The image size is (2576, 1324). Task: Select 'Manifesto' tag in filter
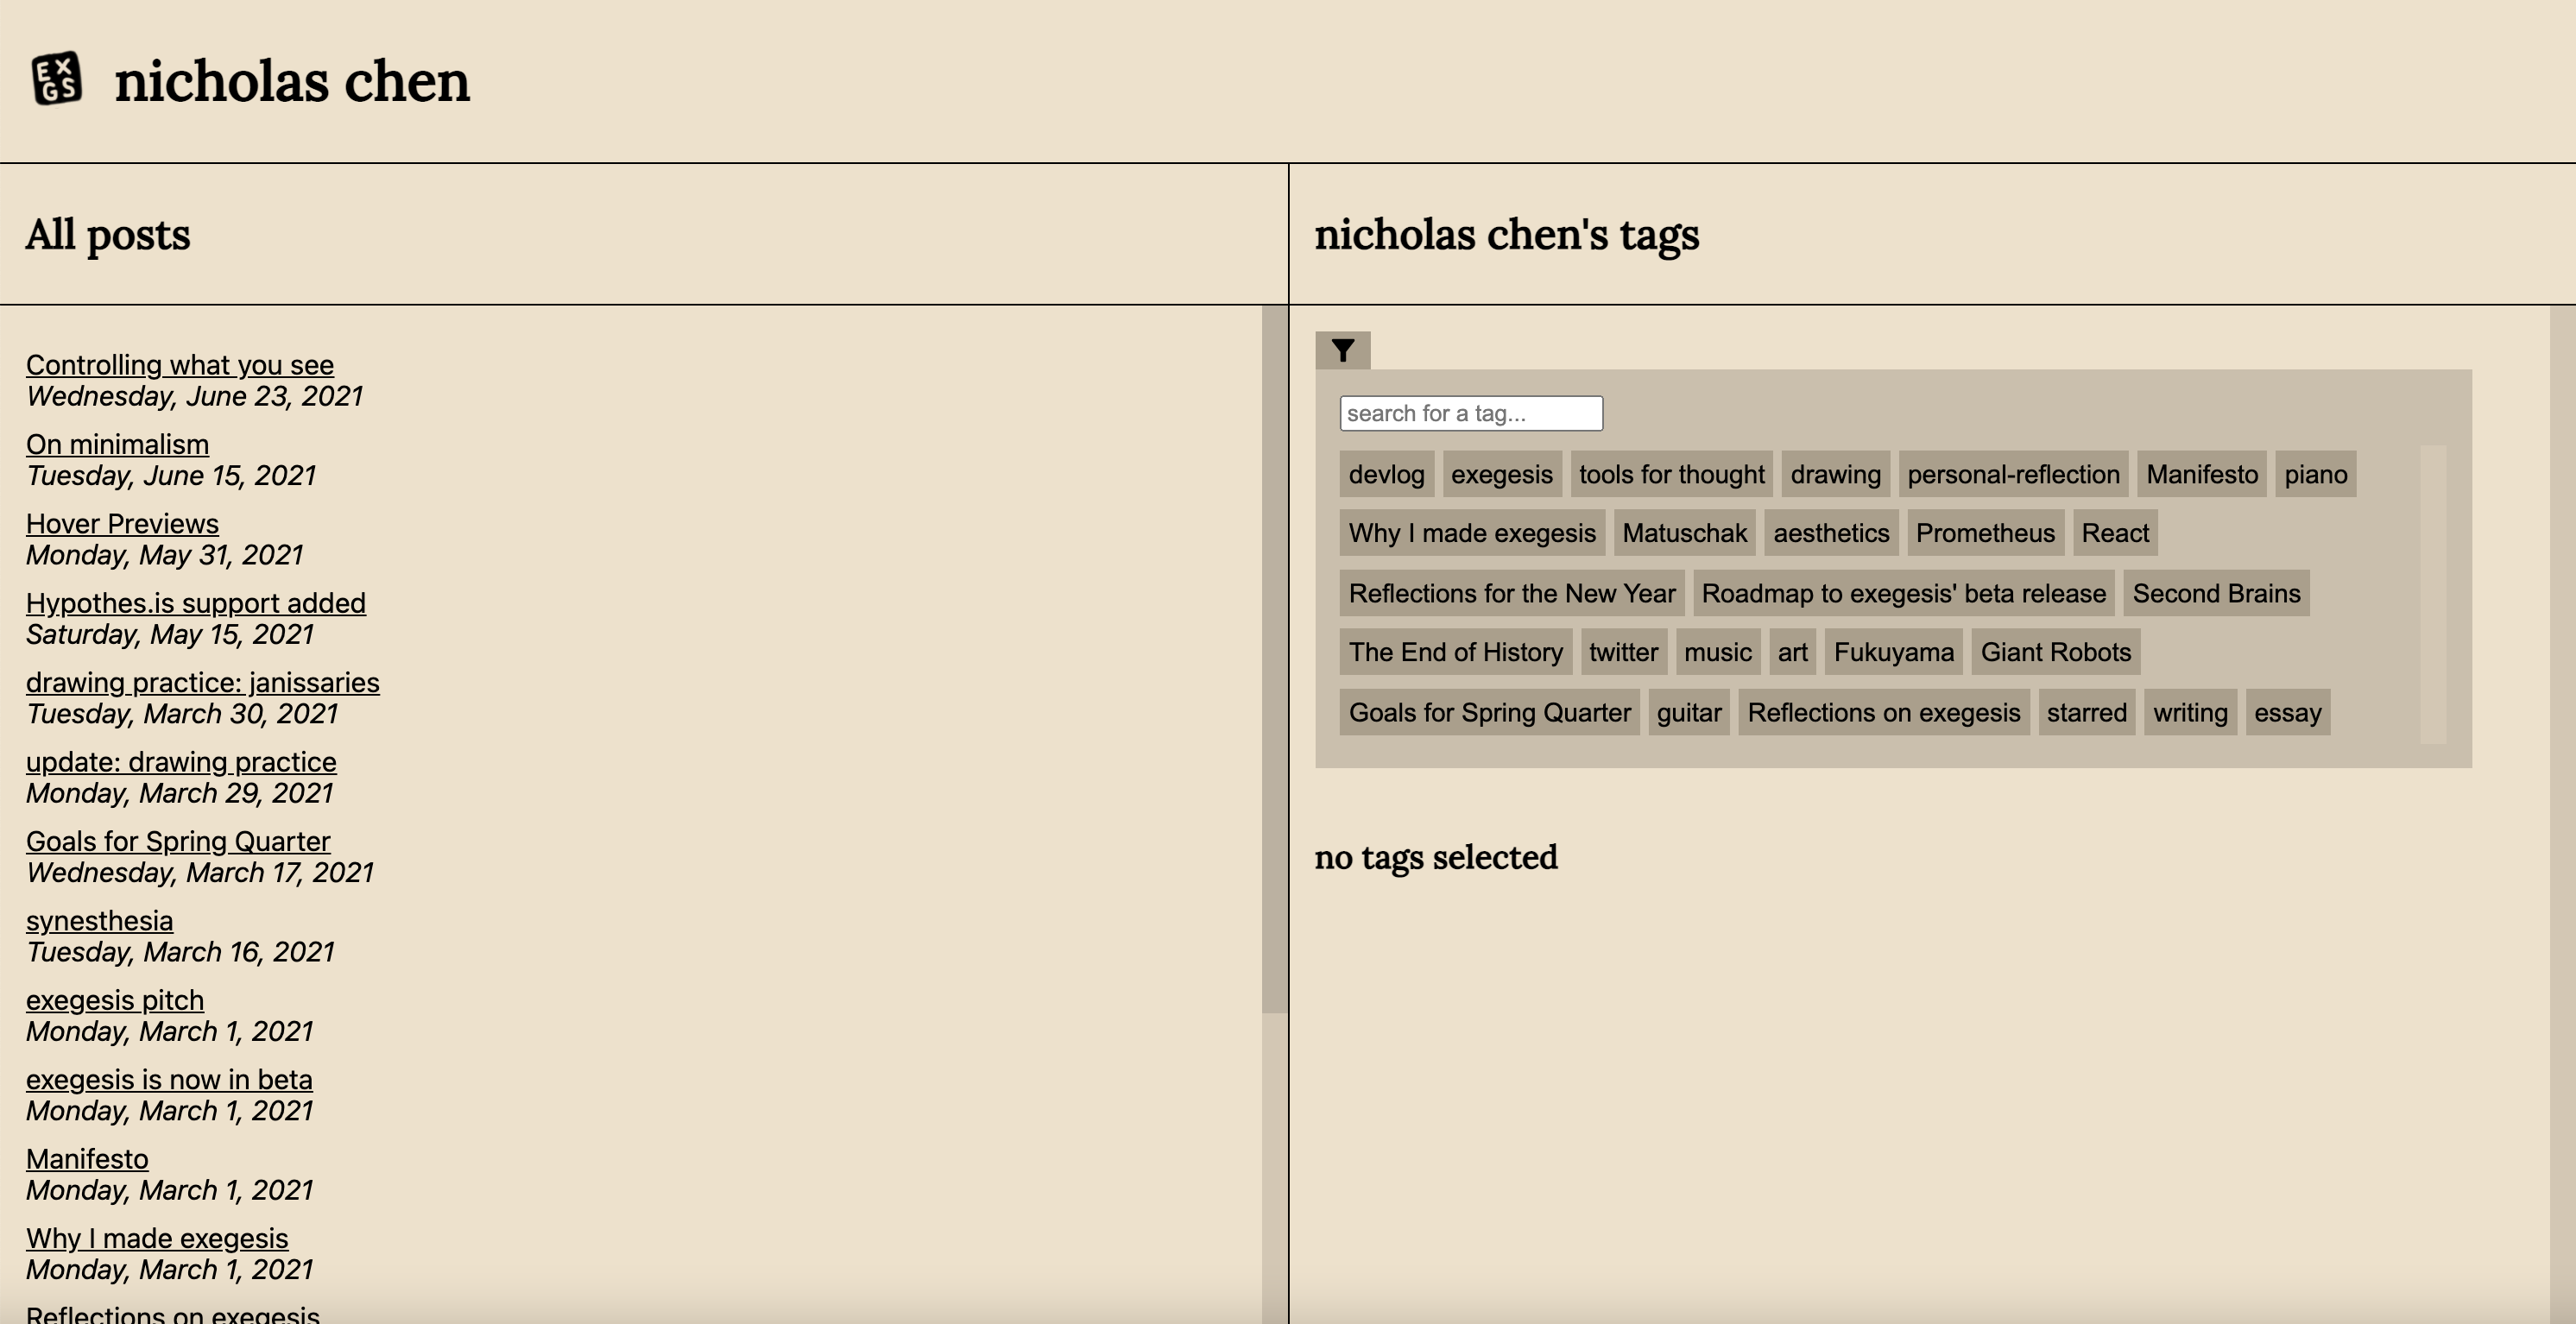[2203, 473]
